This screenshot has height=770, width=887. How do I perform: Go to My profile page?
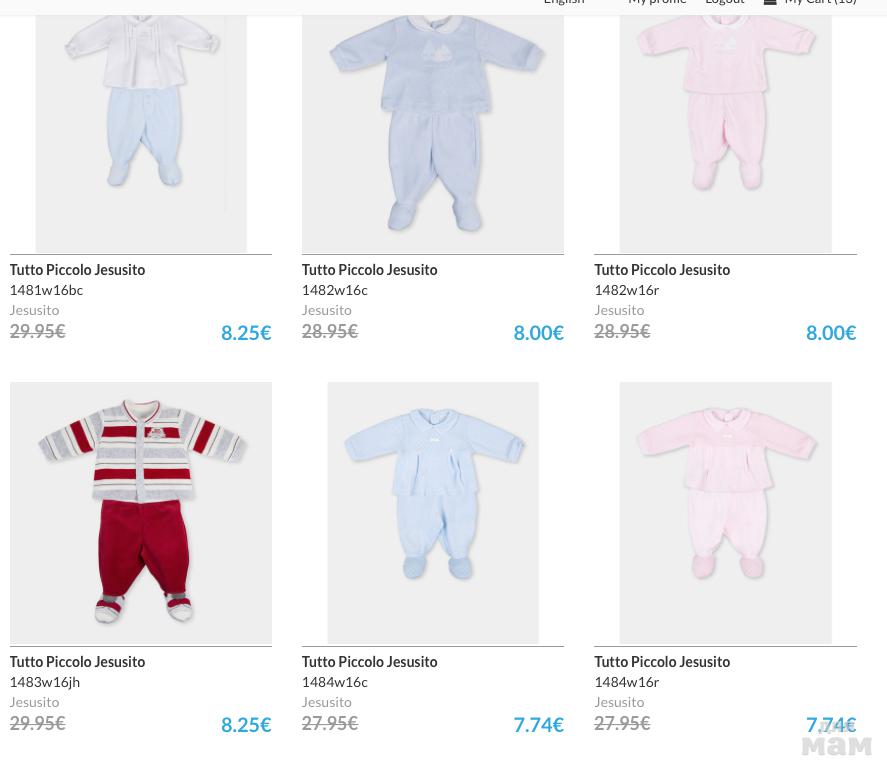657,2
